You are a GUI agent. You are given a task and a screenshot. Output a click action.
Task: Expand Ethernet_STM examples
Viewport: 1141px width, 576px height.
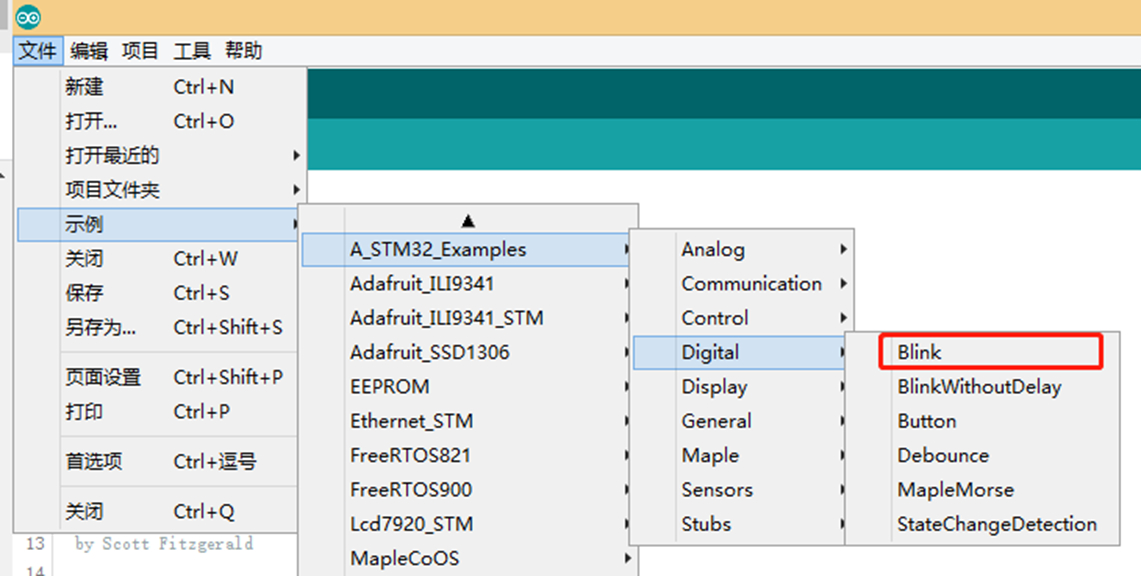click(468, 421)
